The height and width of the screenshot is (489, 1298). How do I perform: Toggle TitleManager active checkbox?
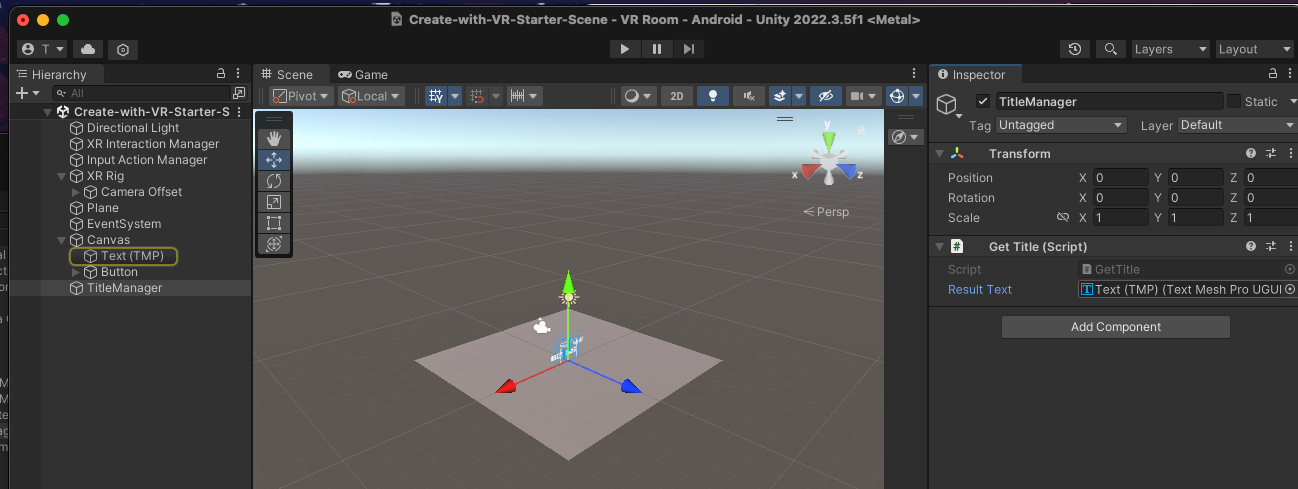[x=983, y=101]
